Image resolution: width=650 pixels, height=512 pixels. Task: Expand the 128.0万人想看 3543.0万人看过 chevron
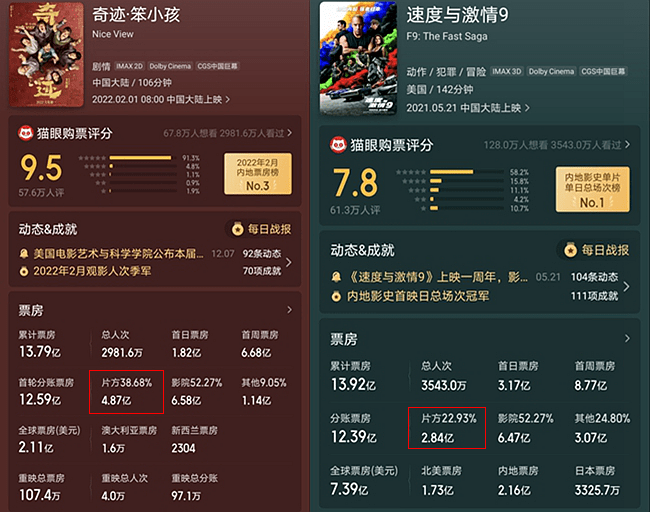[628, 144]
